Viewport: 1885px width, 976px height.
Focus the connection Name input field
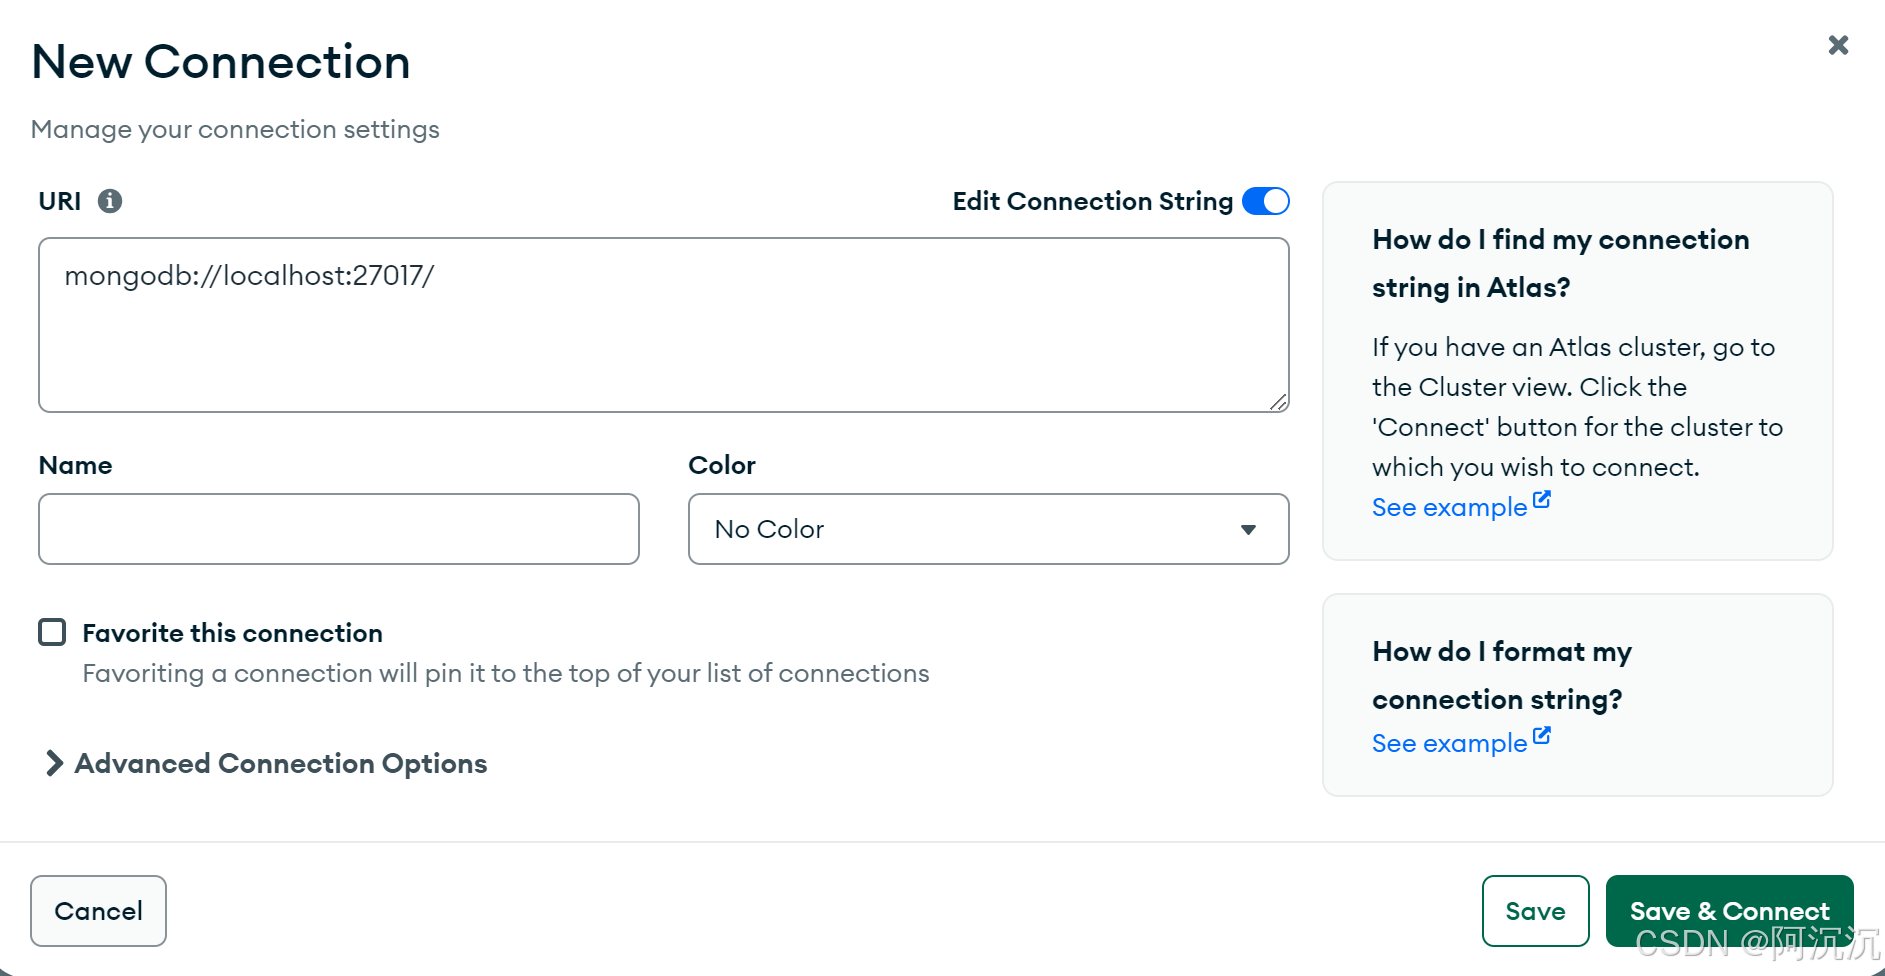tap(339, 529)
